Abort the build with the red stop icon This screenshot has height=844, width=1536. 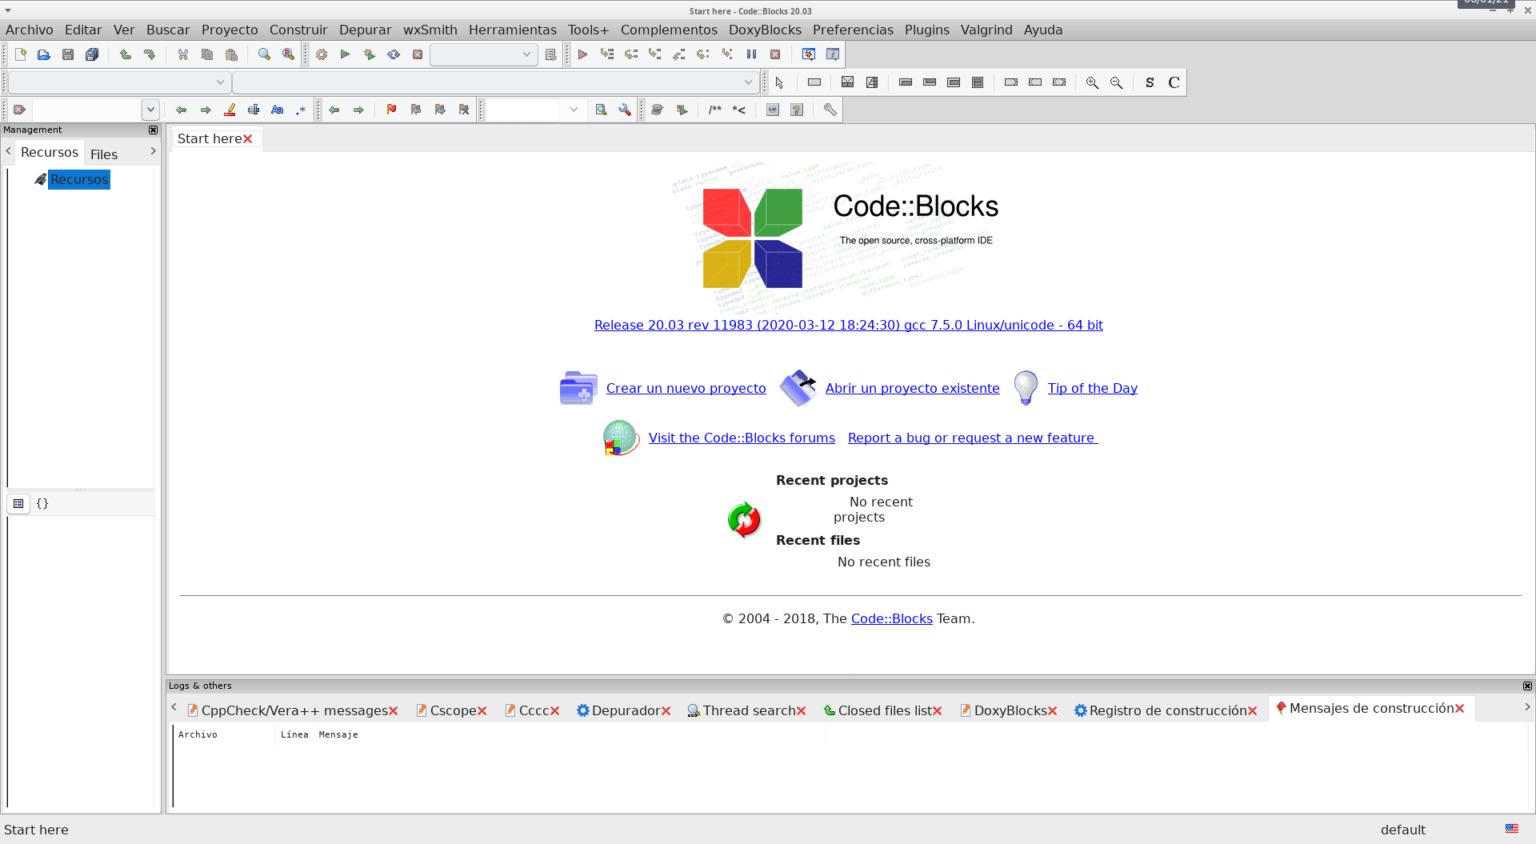pos(417,54)
